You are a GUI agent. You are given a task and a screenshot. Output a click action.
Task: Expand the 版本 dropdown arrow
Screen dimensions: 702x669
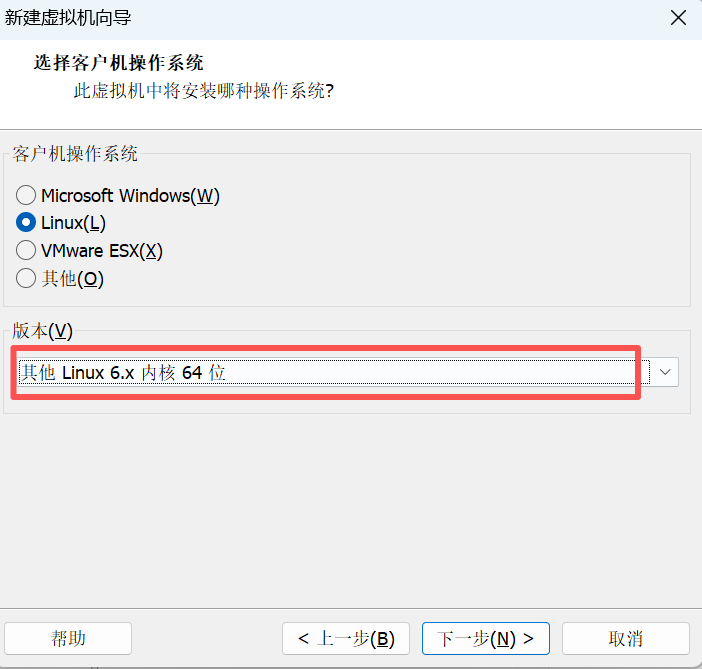coord(666,372)
